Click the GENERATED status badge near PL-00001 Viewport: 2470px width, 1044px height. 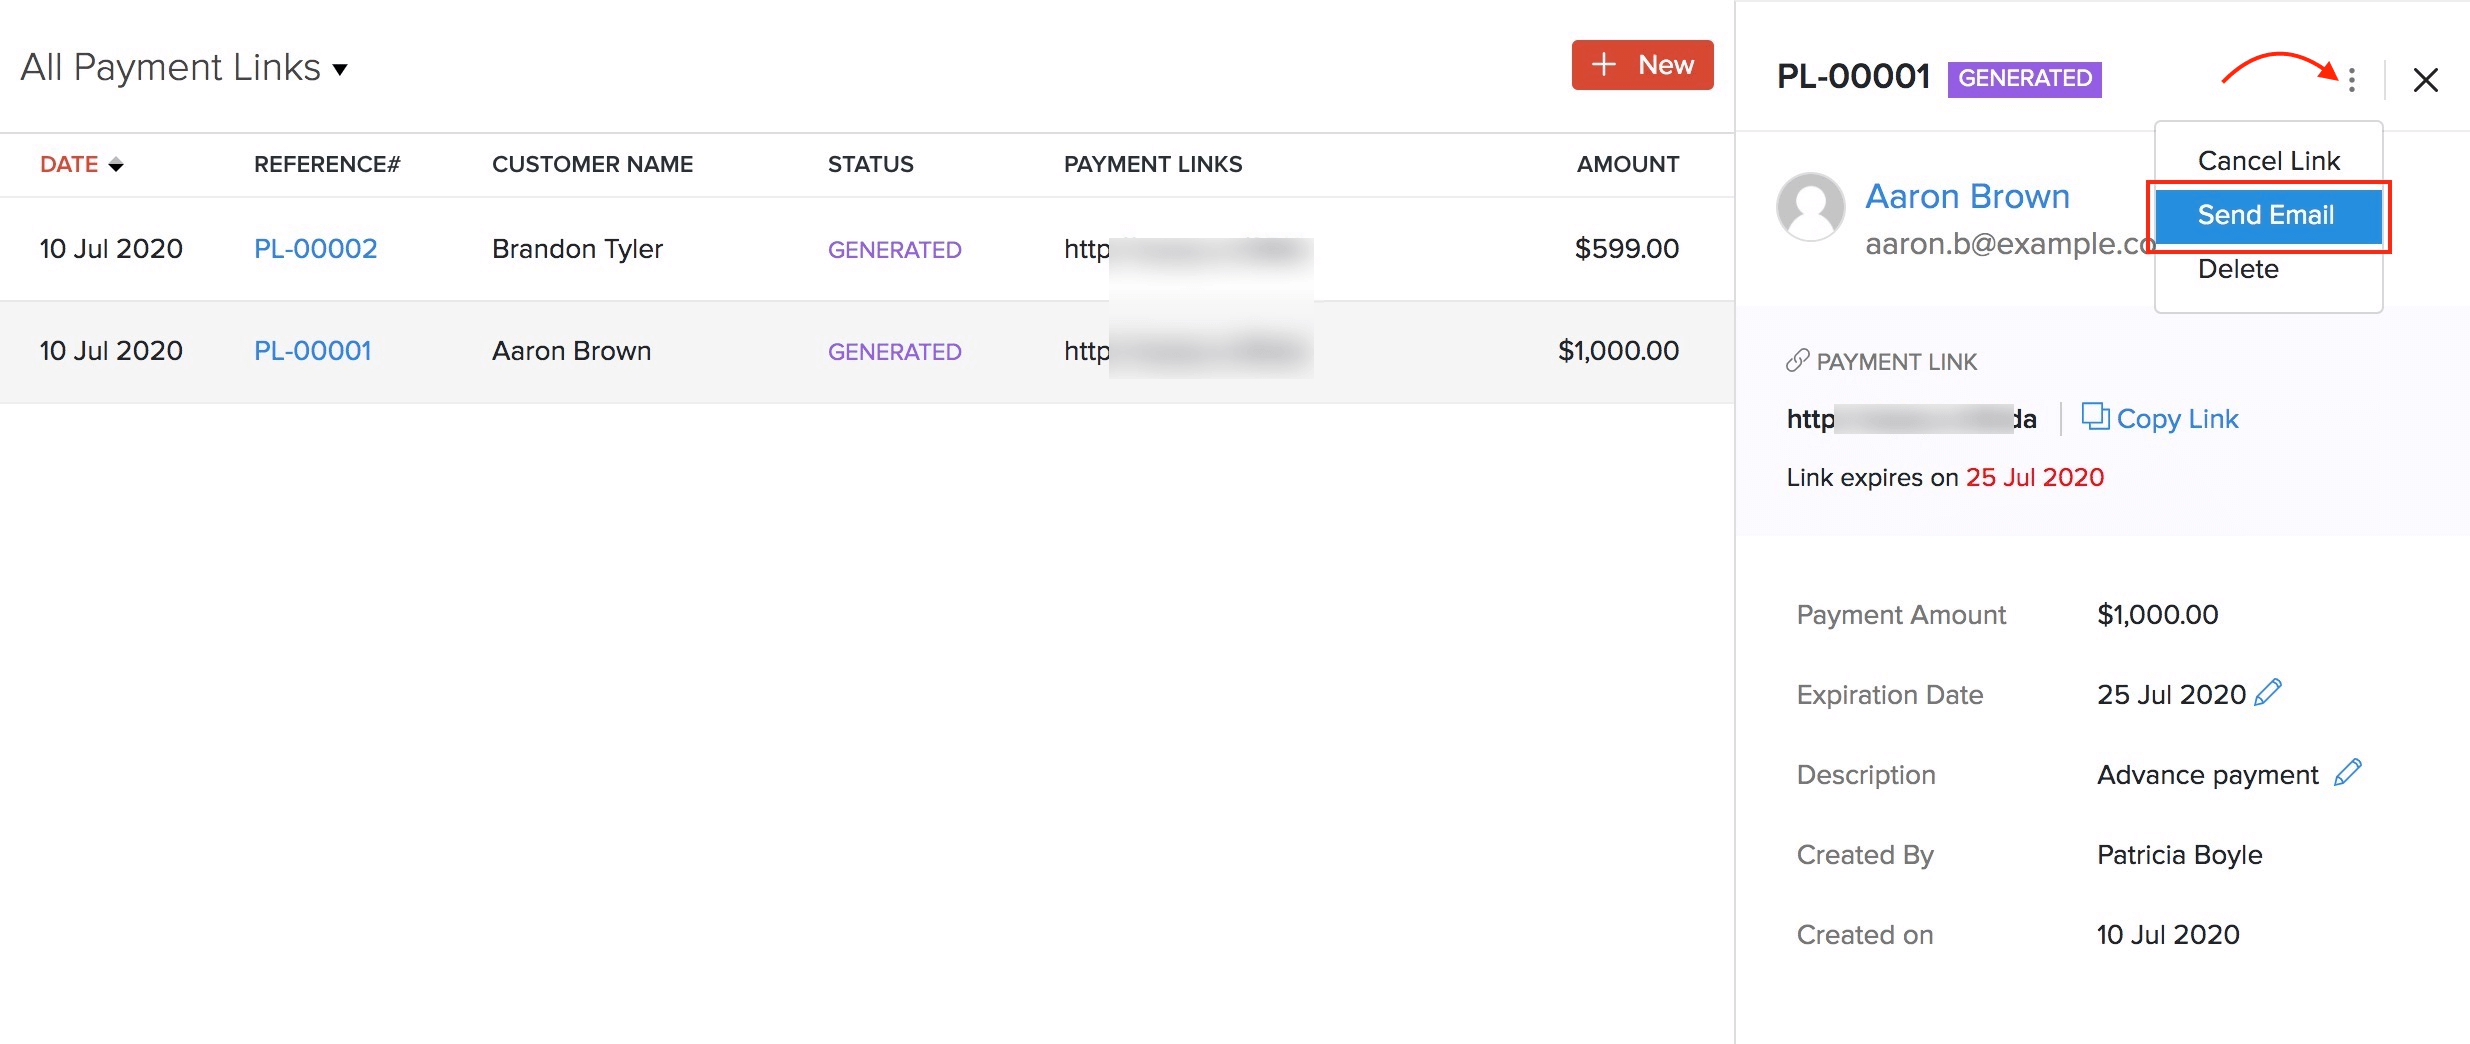[x=894, y=351]
